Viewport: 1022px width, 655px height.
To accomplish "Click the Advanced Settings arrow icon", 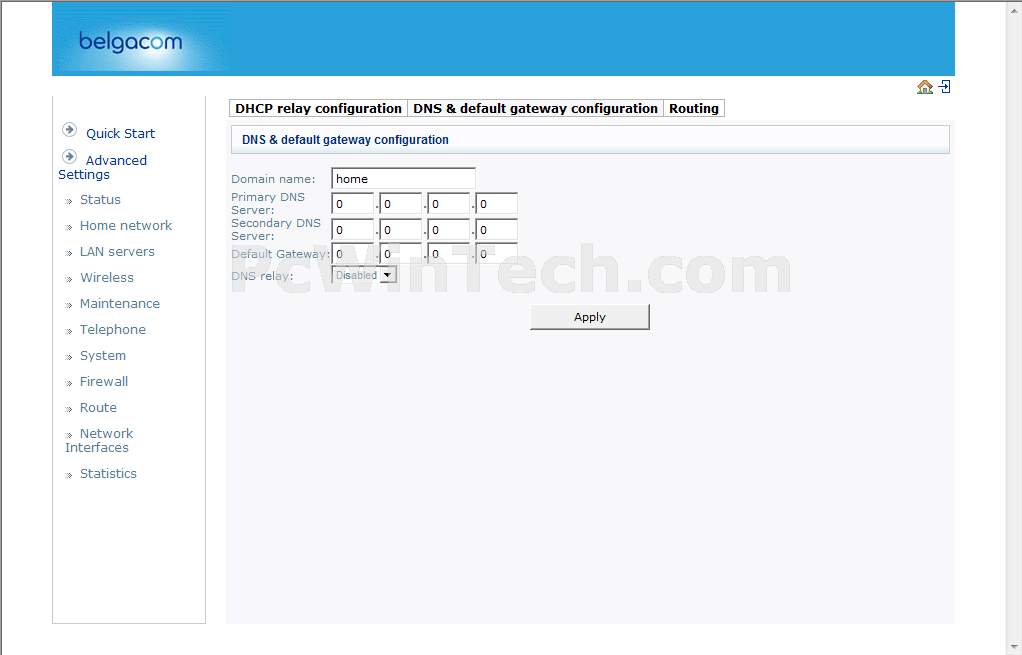I will [69, 156].
